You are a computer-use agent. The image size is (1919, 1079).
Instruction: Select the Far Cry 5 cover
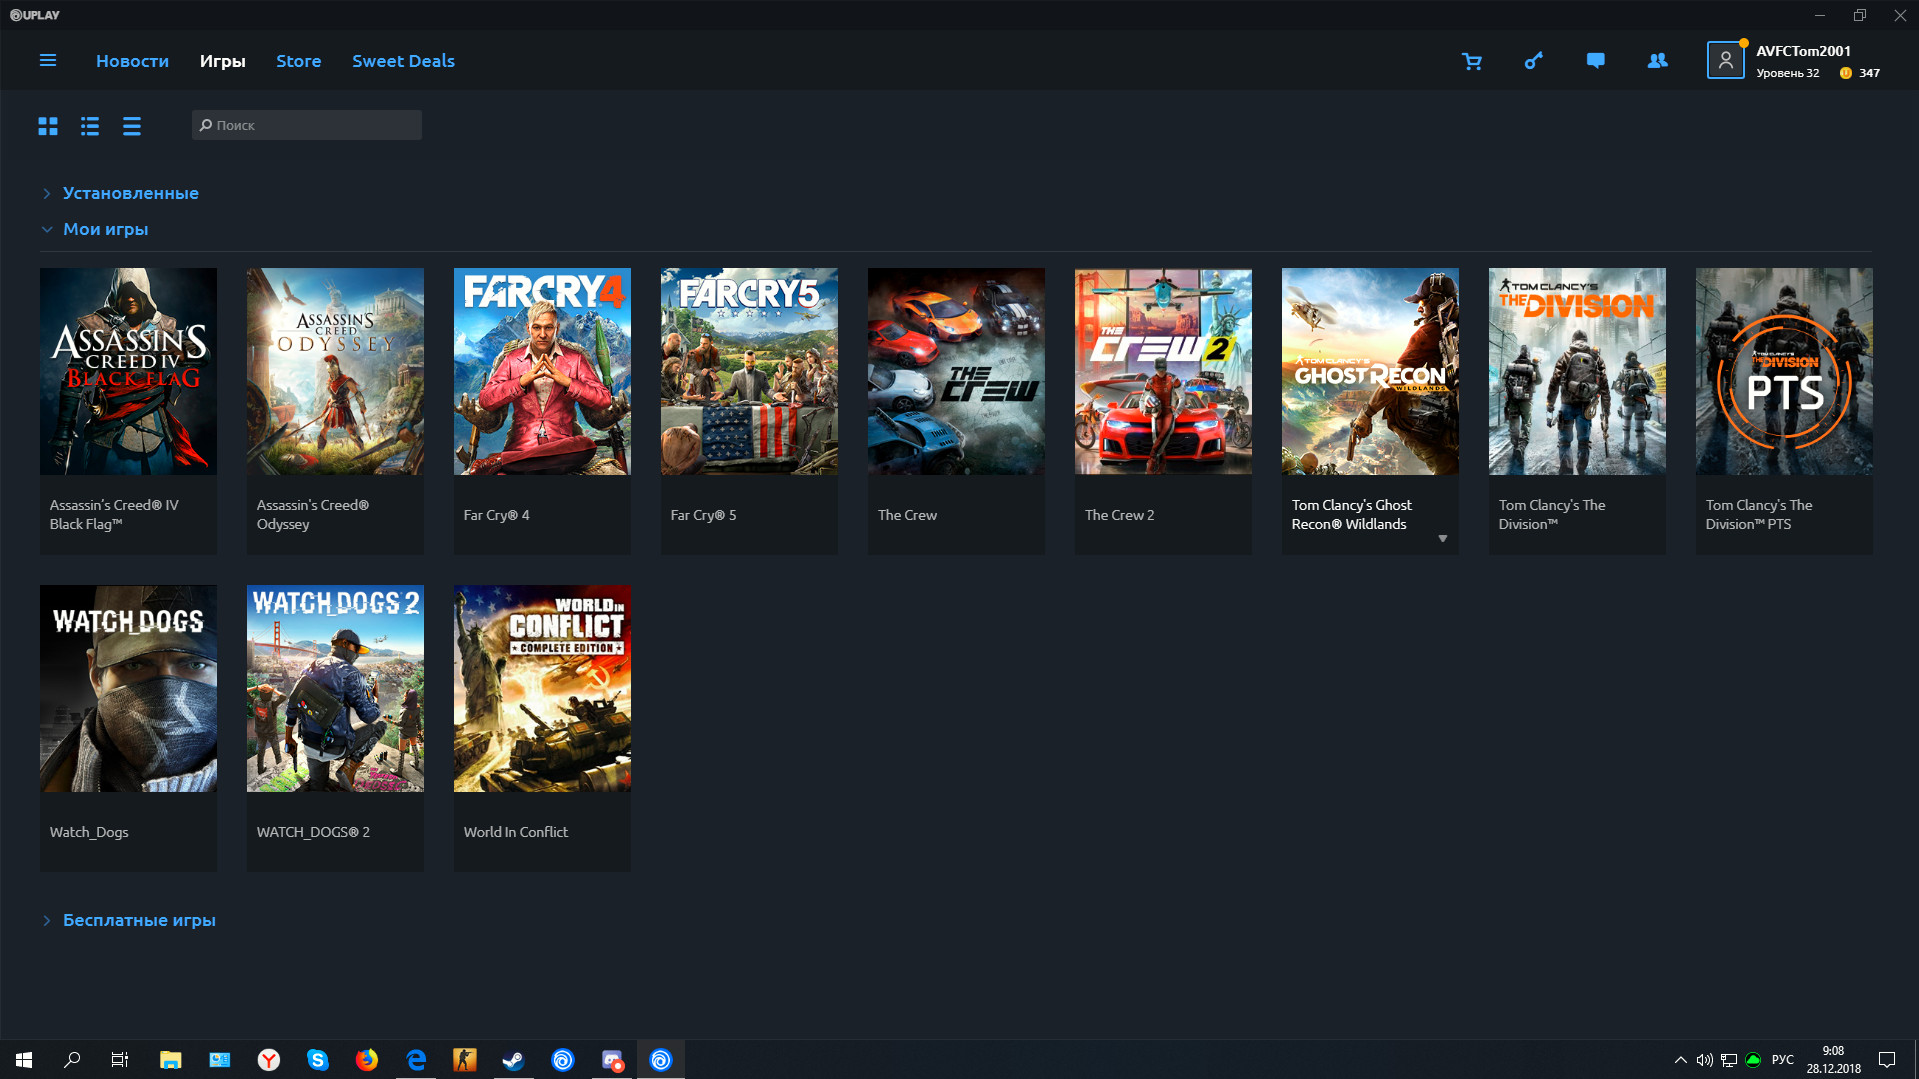coord(749,371)
